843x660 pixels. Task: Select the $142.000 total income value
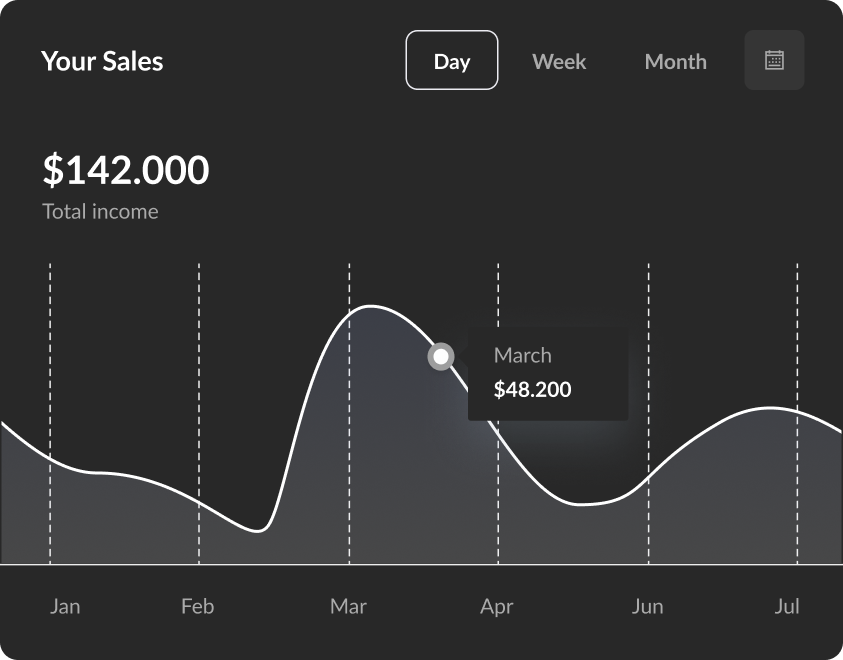click(126, 170)
